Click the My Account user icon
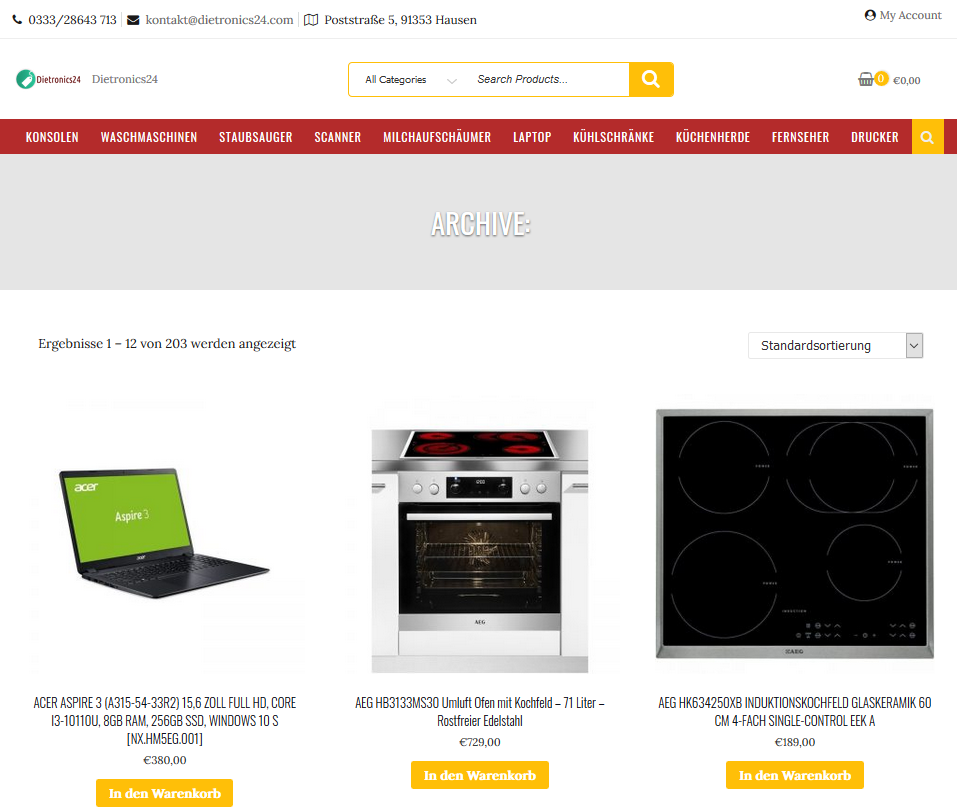The width and height of the screenshot is (957, 812). point(870,15)
